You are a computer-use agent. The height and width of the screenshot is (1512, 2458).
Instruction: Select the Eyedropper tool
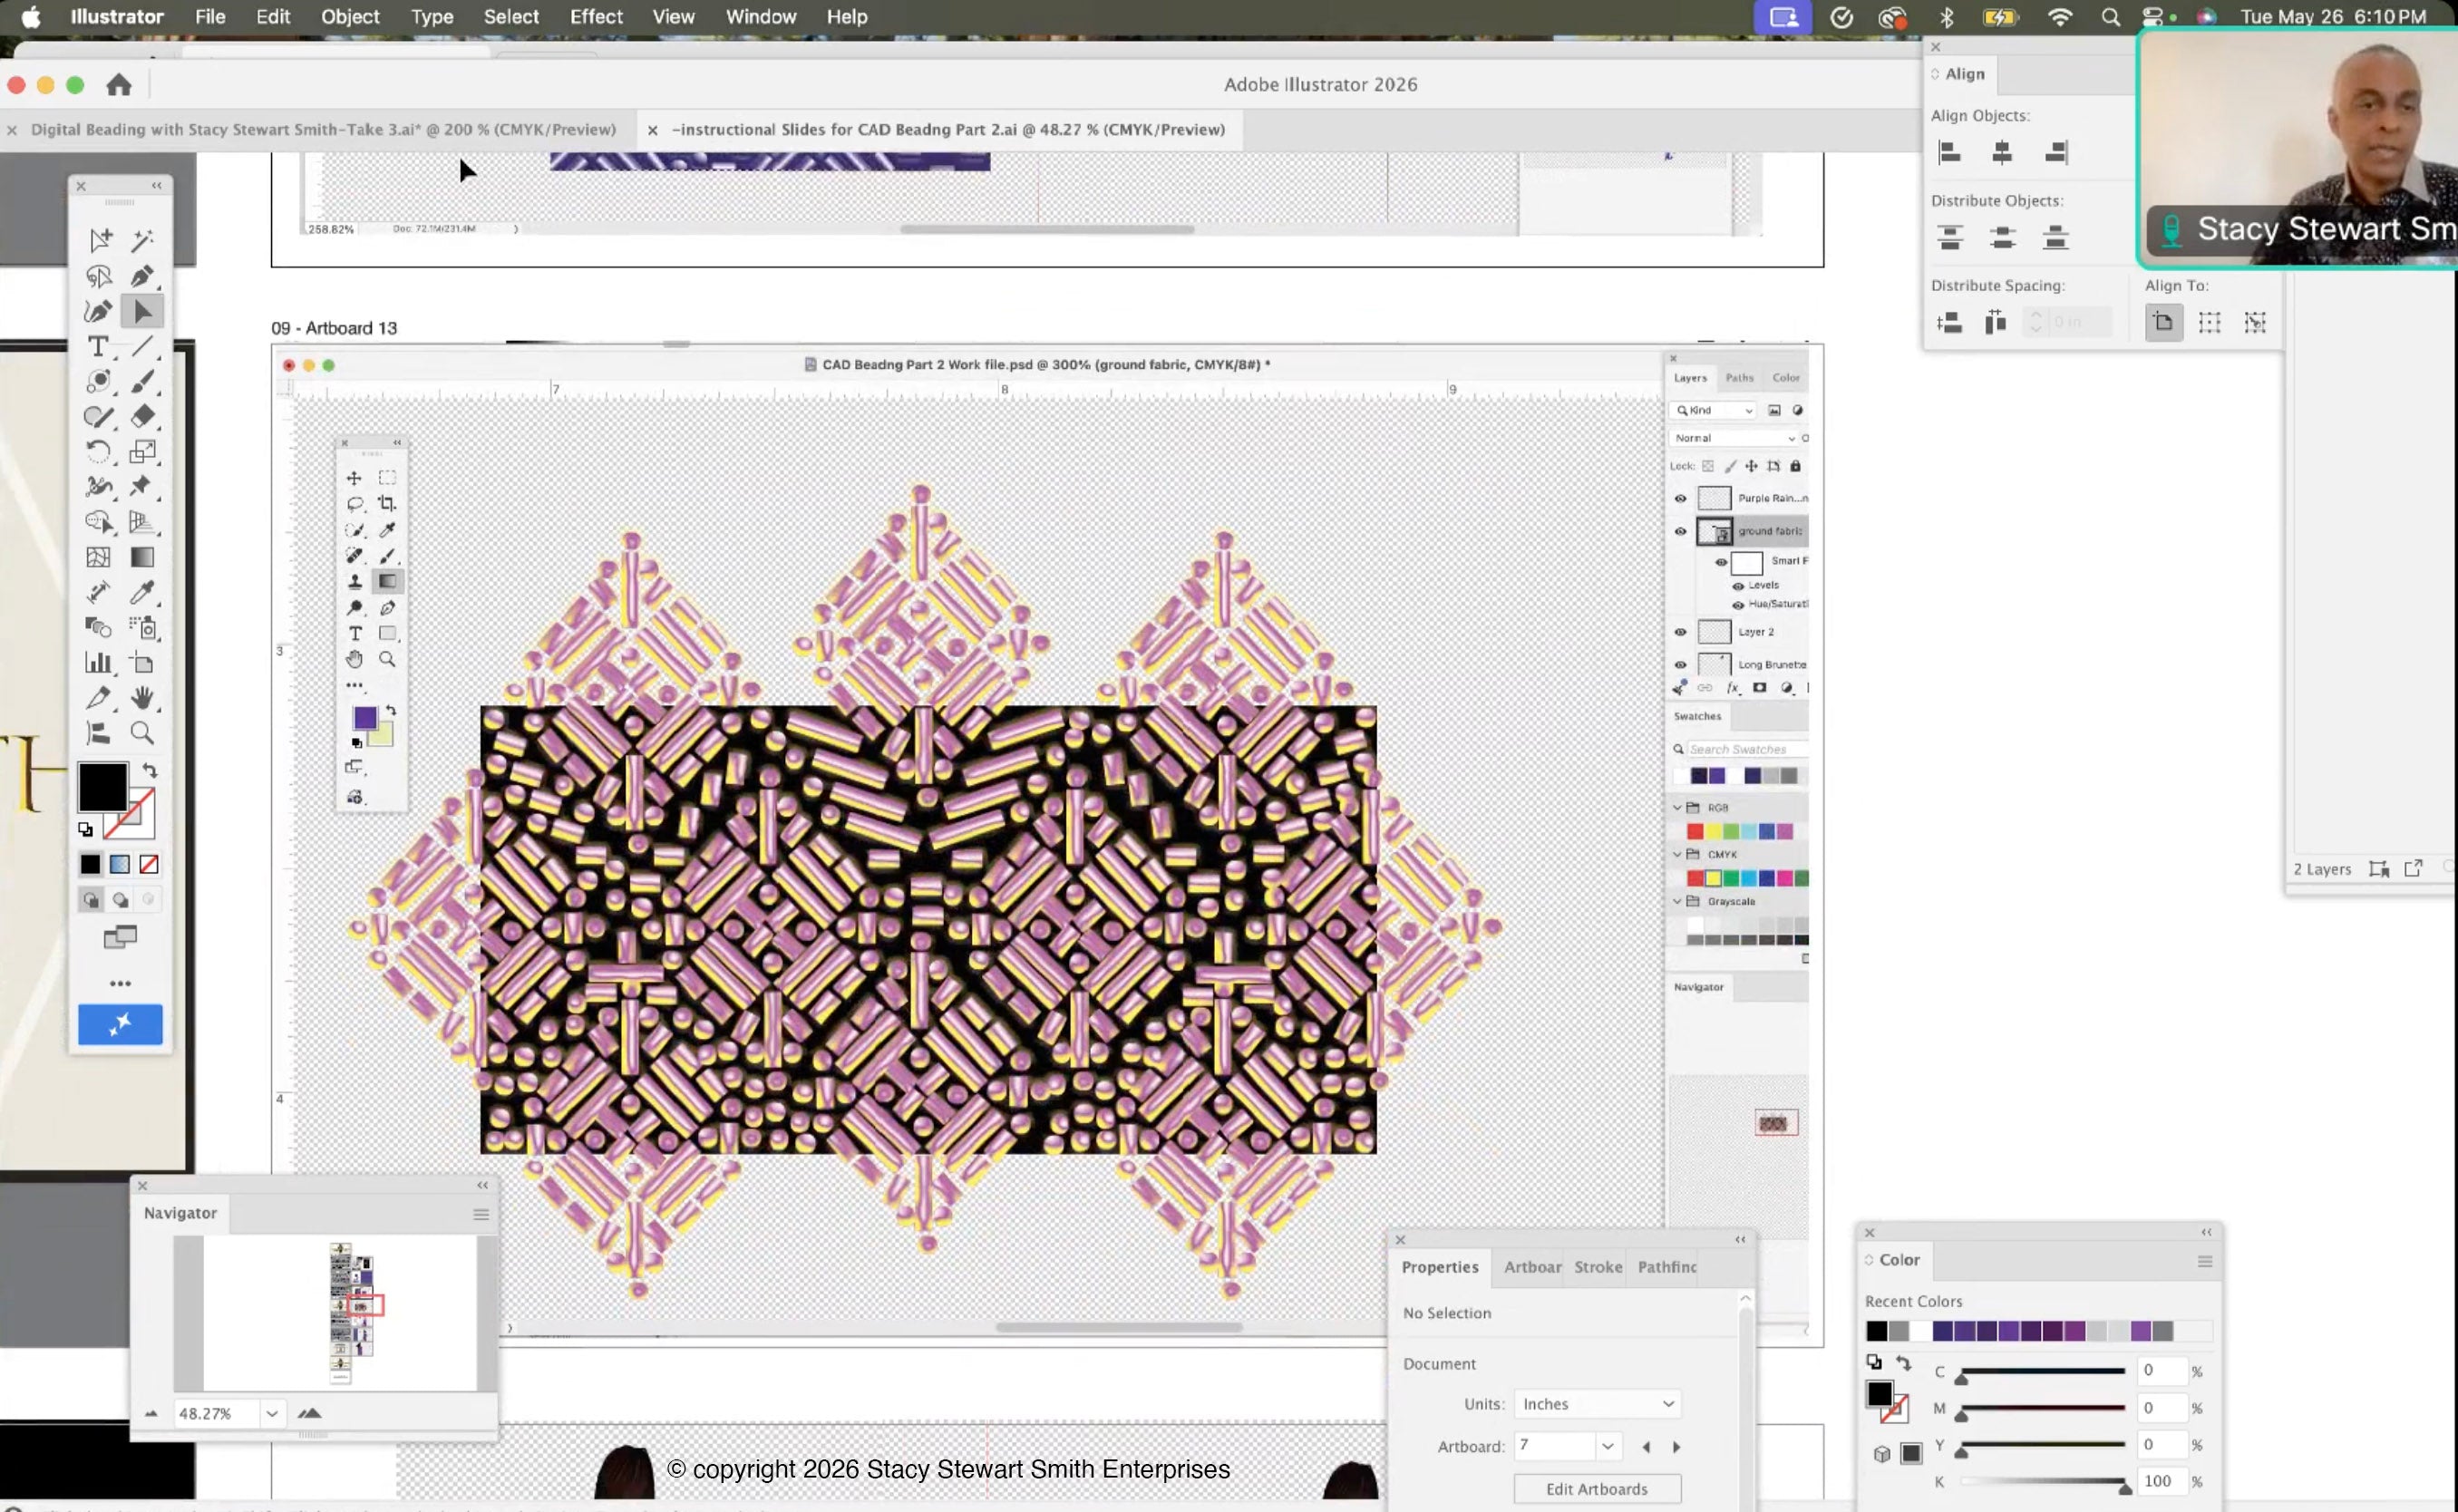(x=143, y=592)
